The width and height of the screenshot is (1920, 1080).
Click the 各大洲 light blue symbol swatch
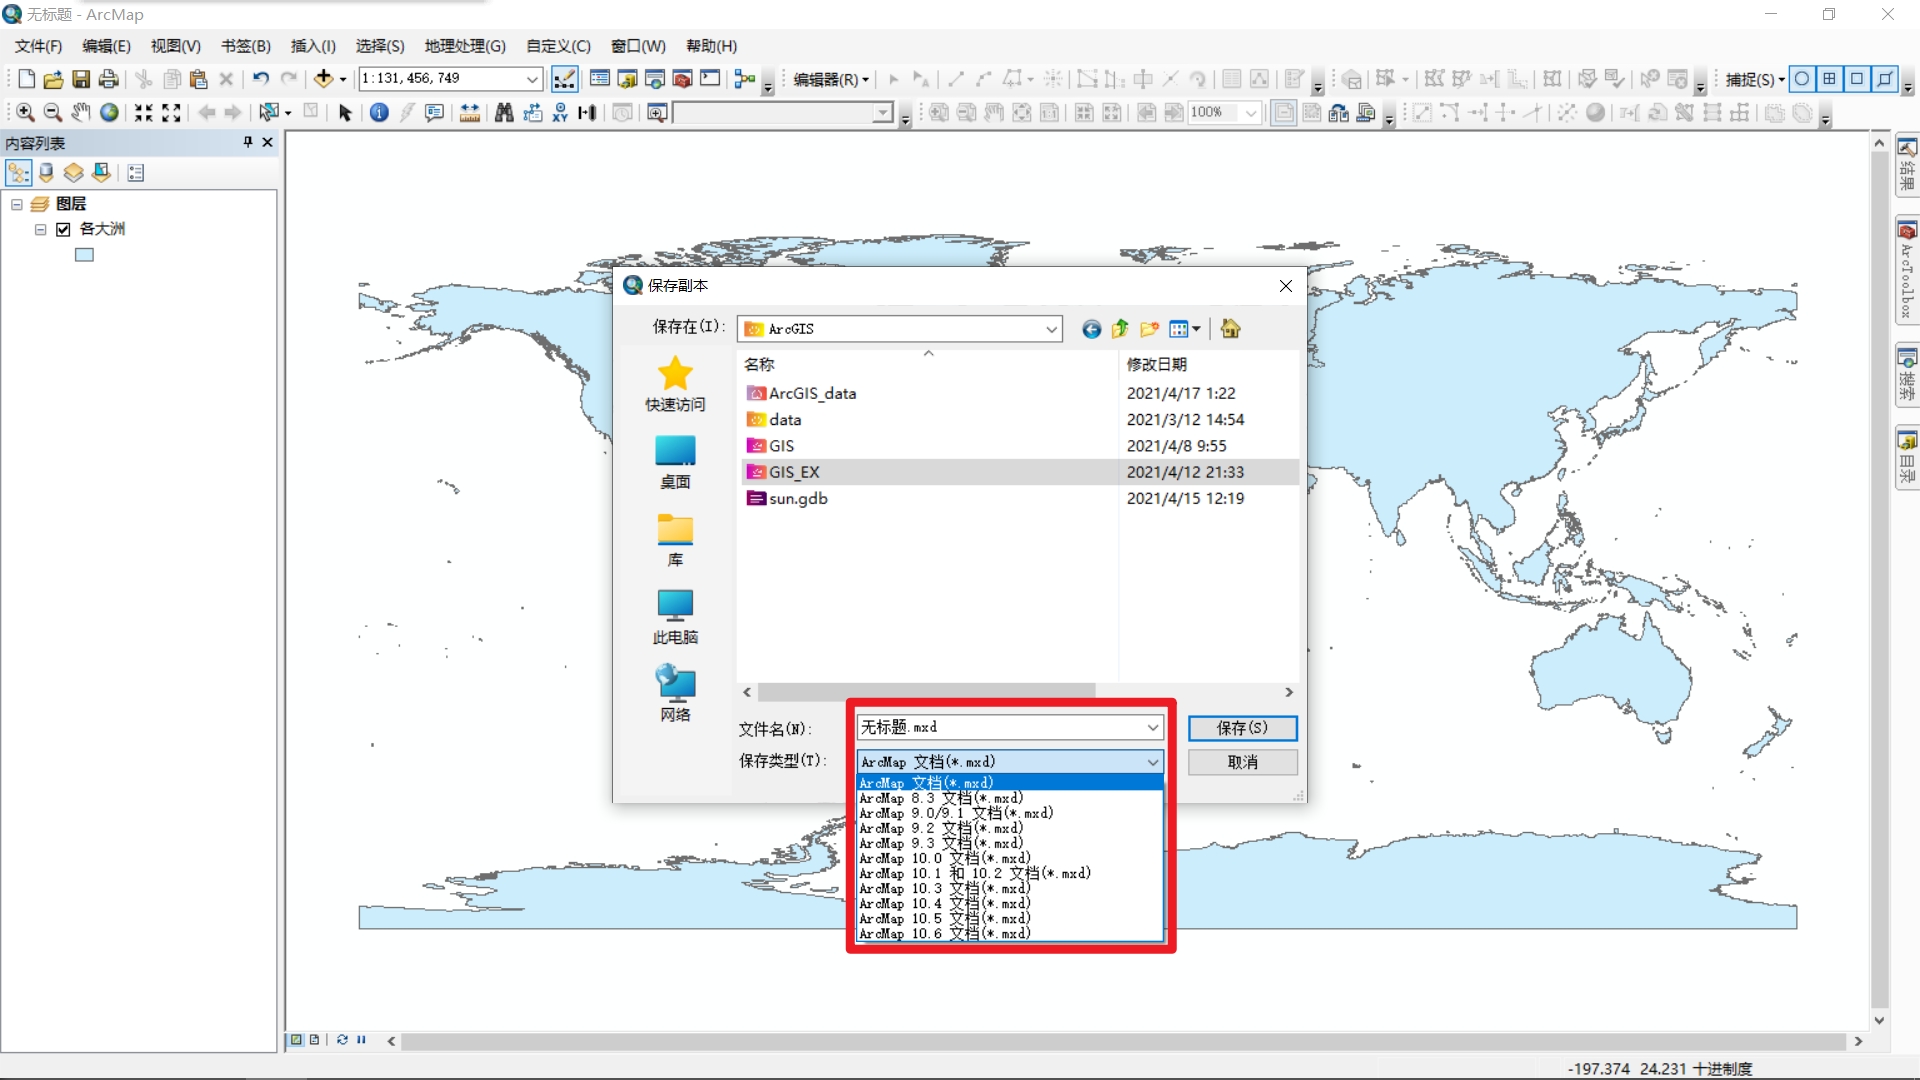coord(85,255)
